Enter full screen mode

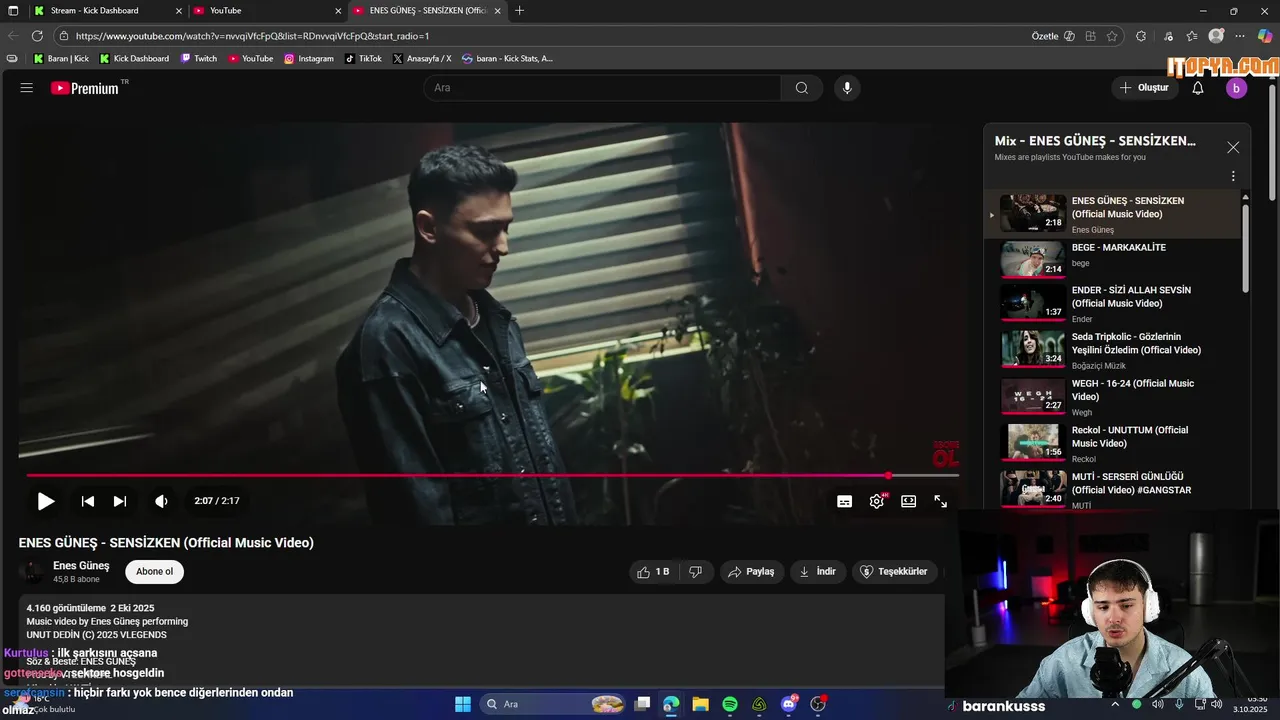click(941, 501)
